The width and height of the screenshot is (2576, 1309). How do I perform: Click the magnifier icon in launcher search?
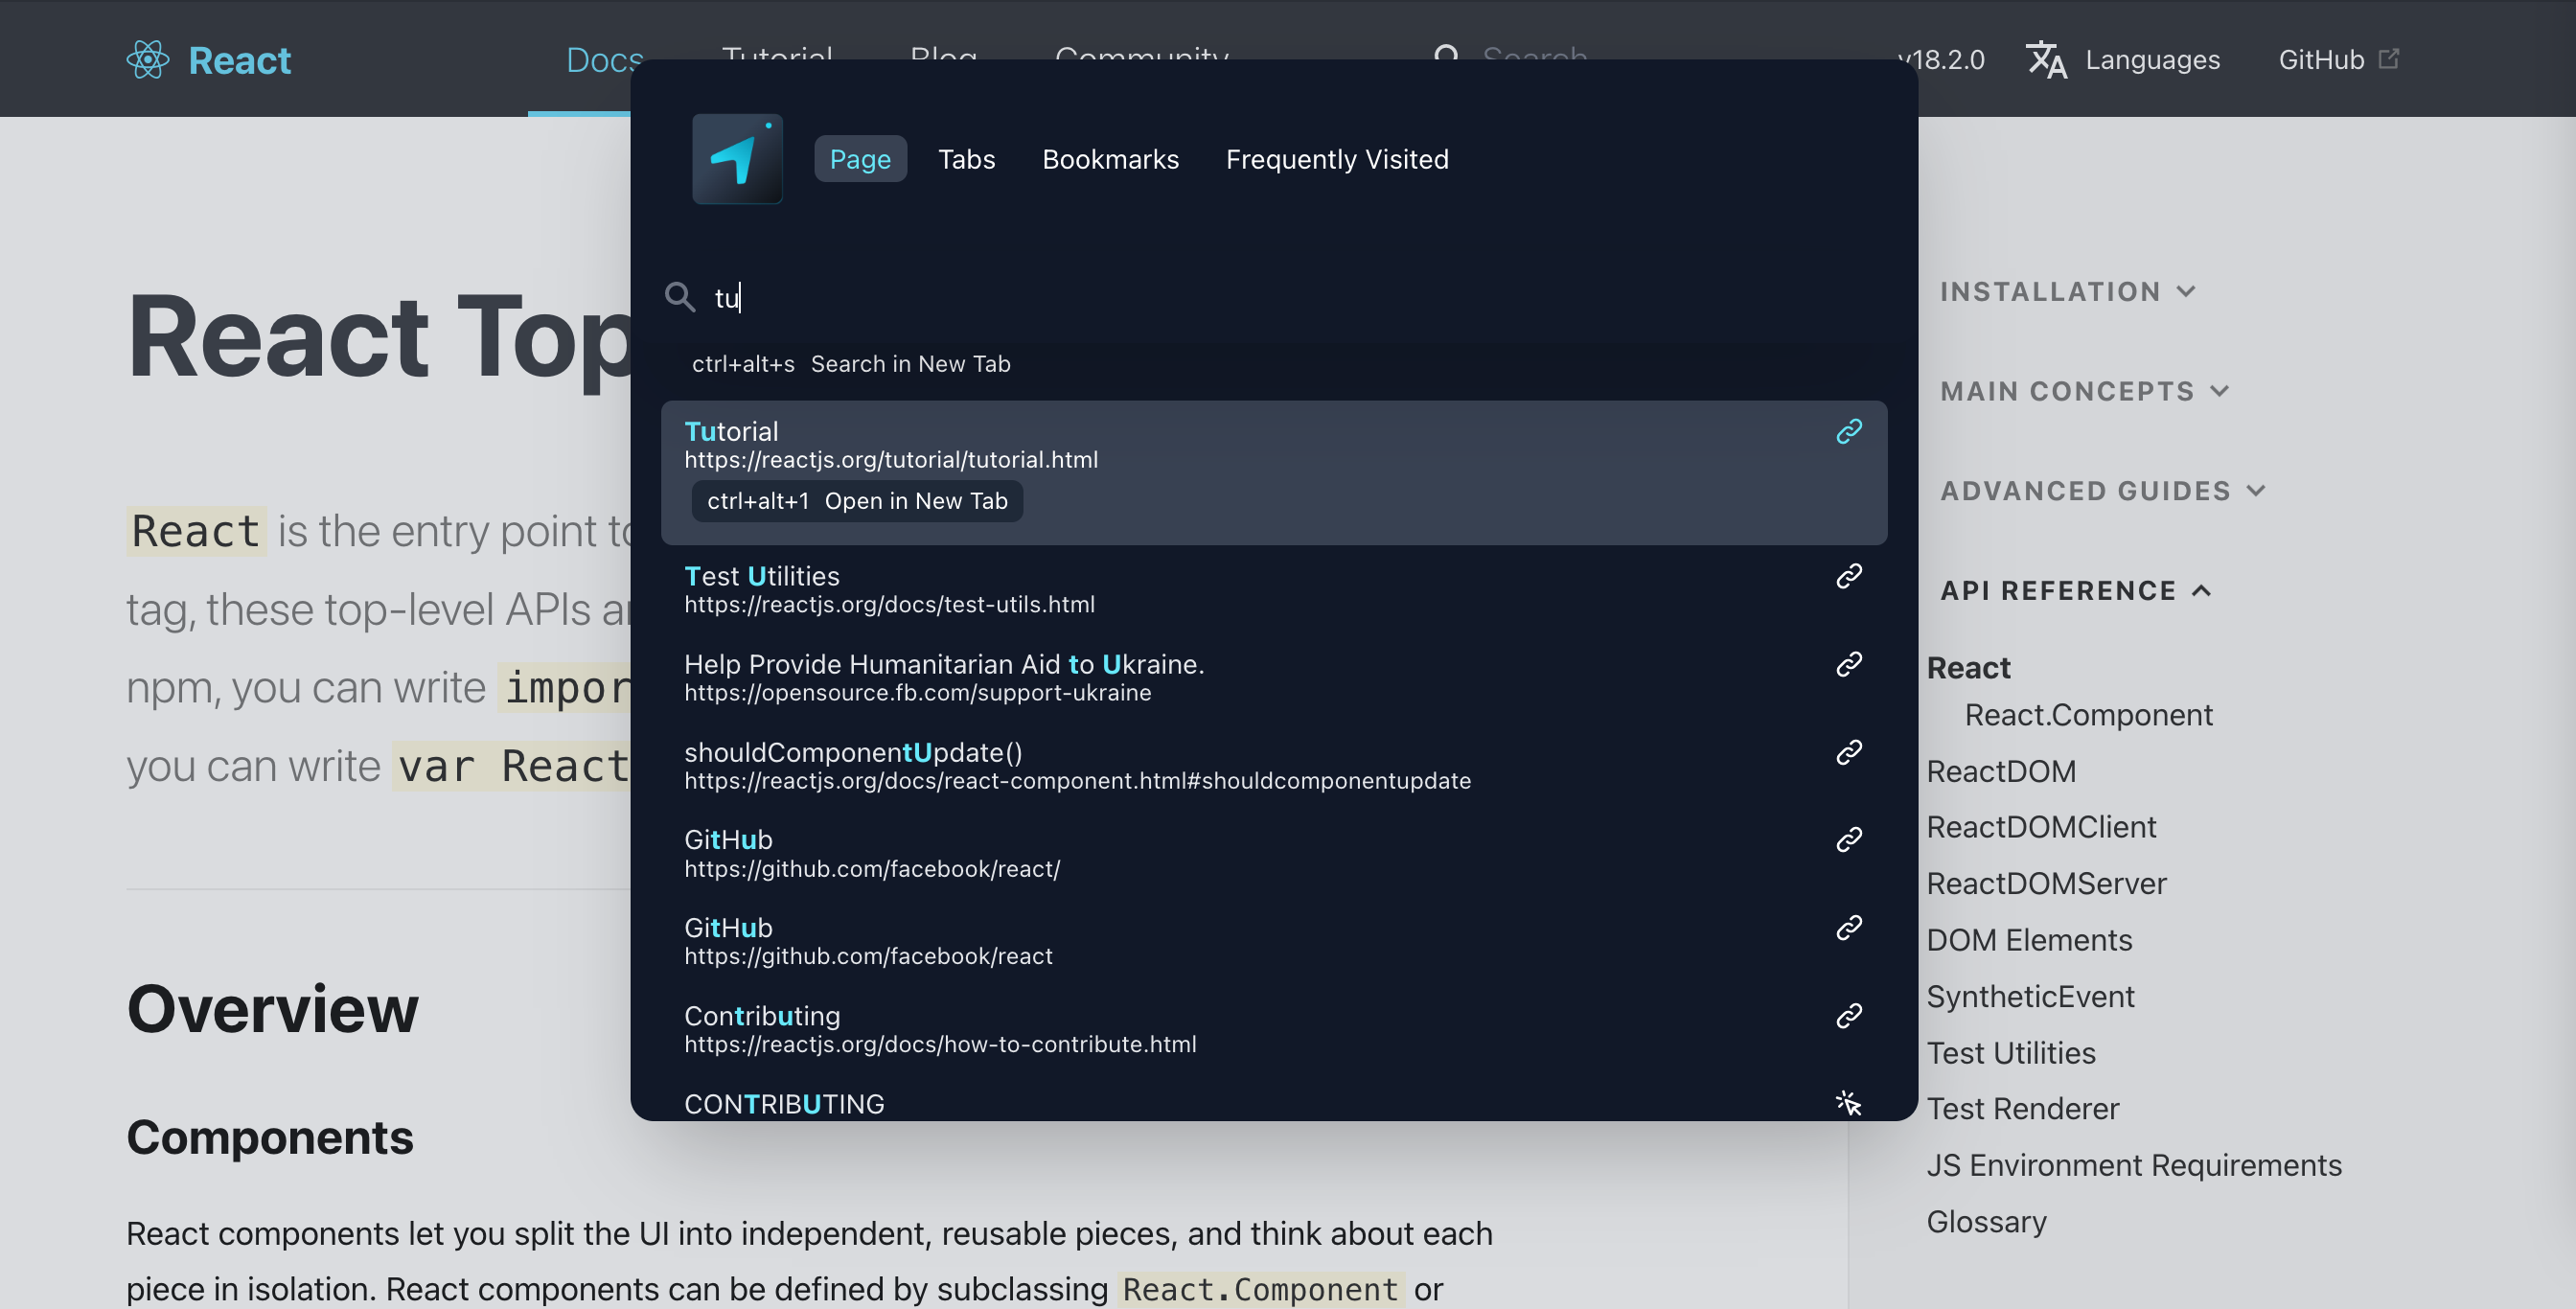pyautogui.click(x=680, y=297)
